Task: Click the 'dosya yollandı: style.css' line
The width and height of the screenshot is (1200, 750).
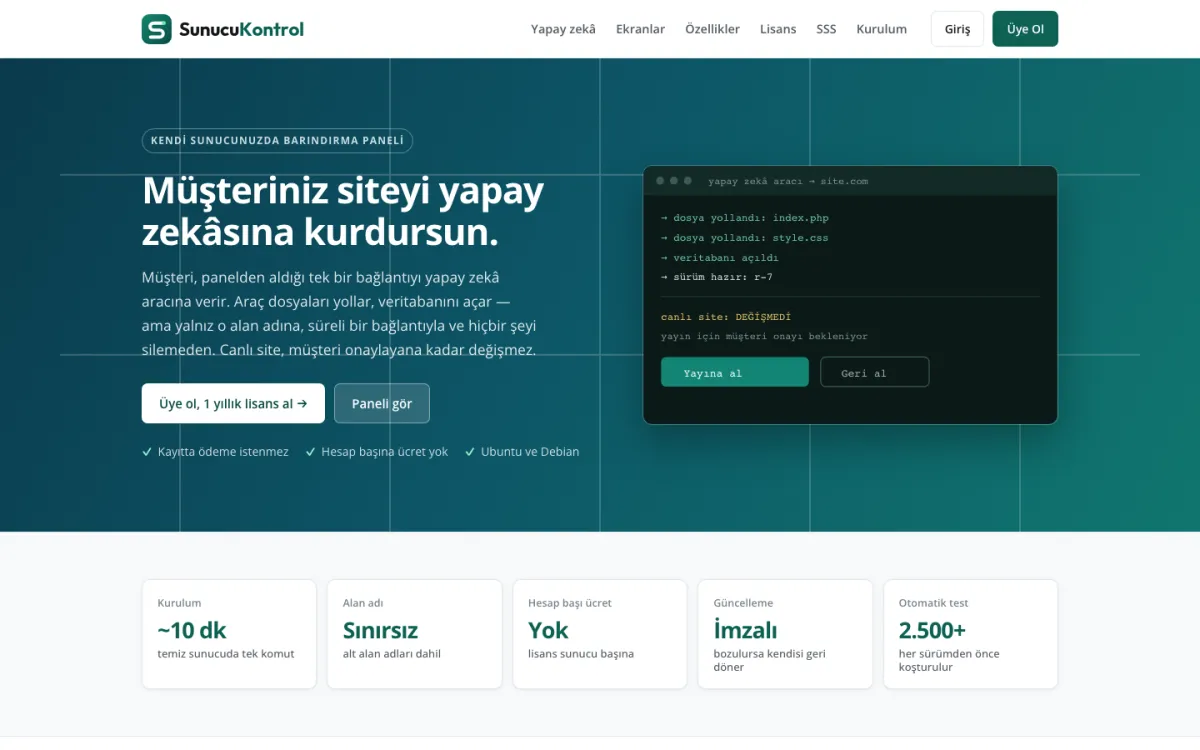Action: (745, 238)
